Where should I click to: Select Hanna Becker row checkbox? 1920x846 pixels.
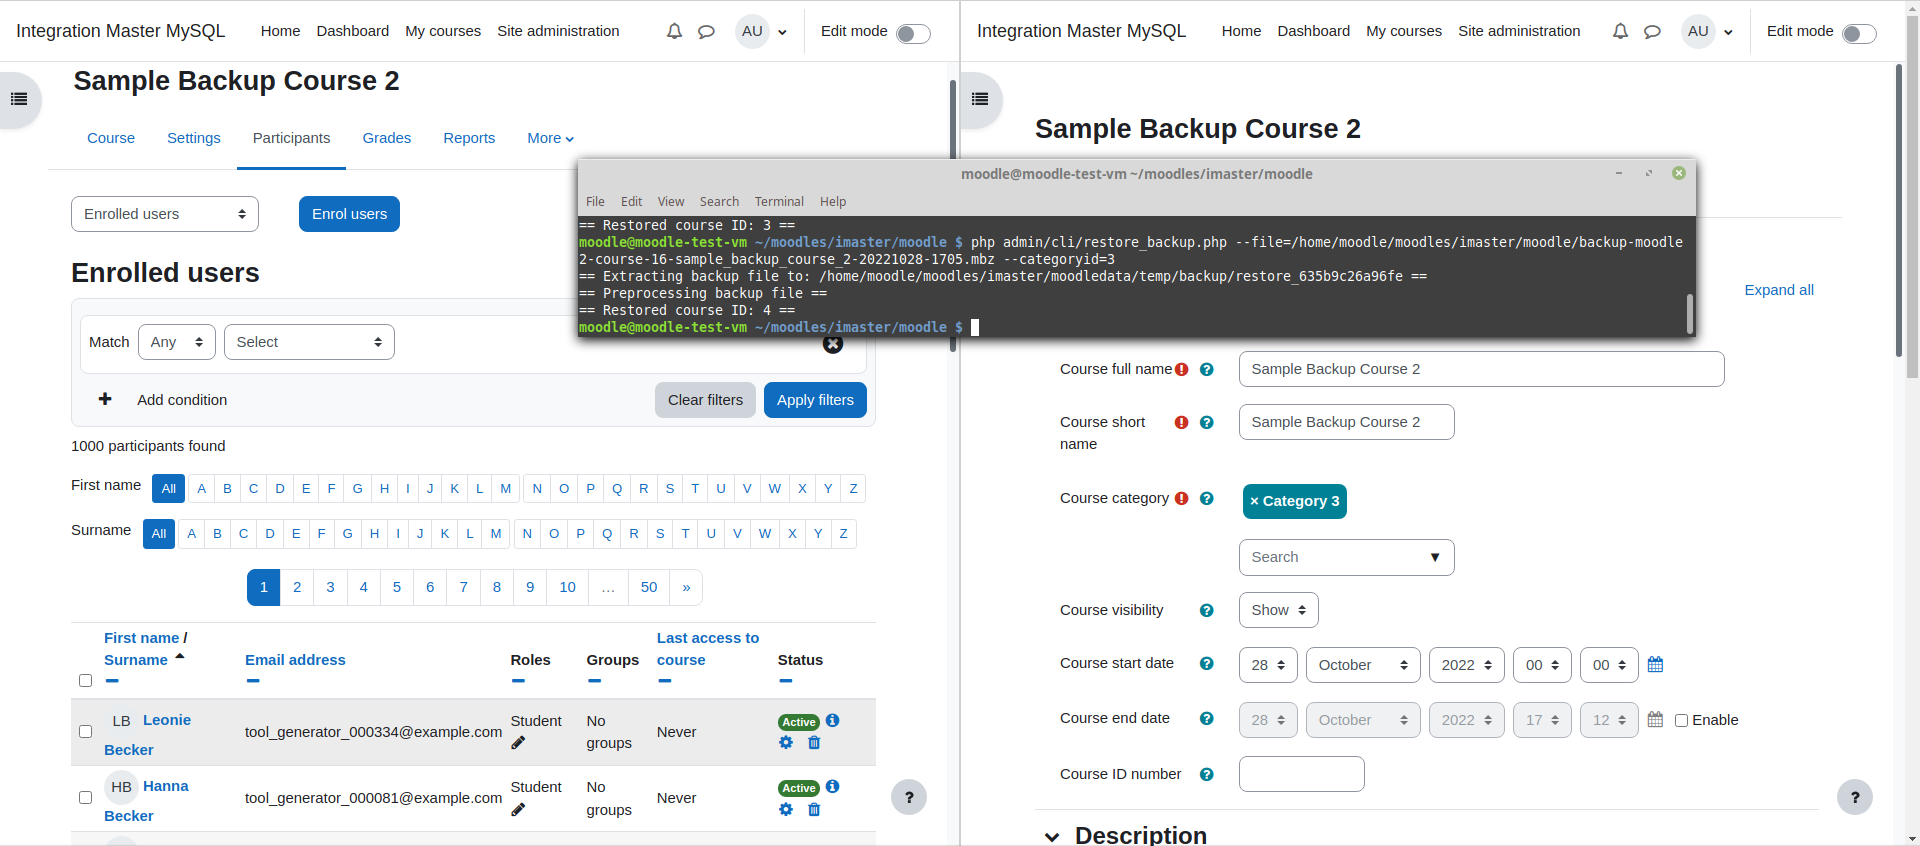pos(85,797)
